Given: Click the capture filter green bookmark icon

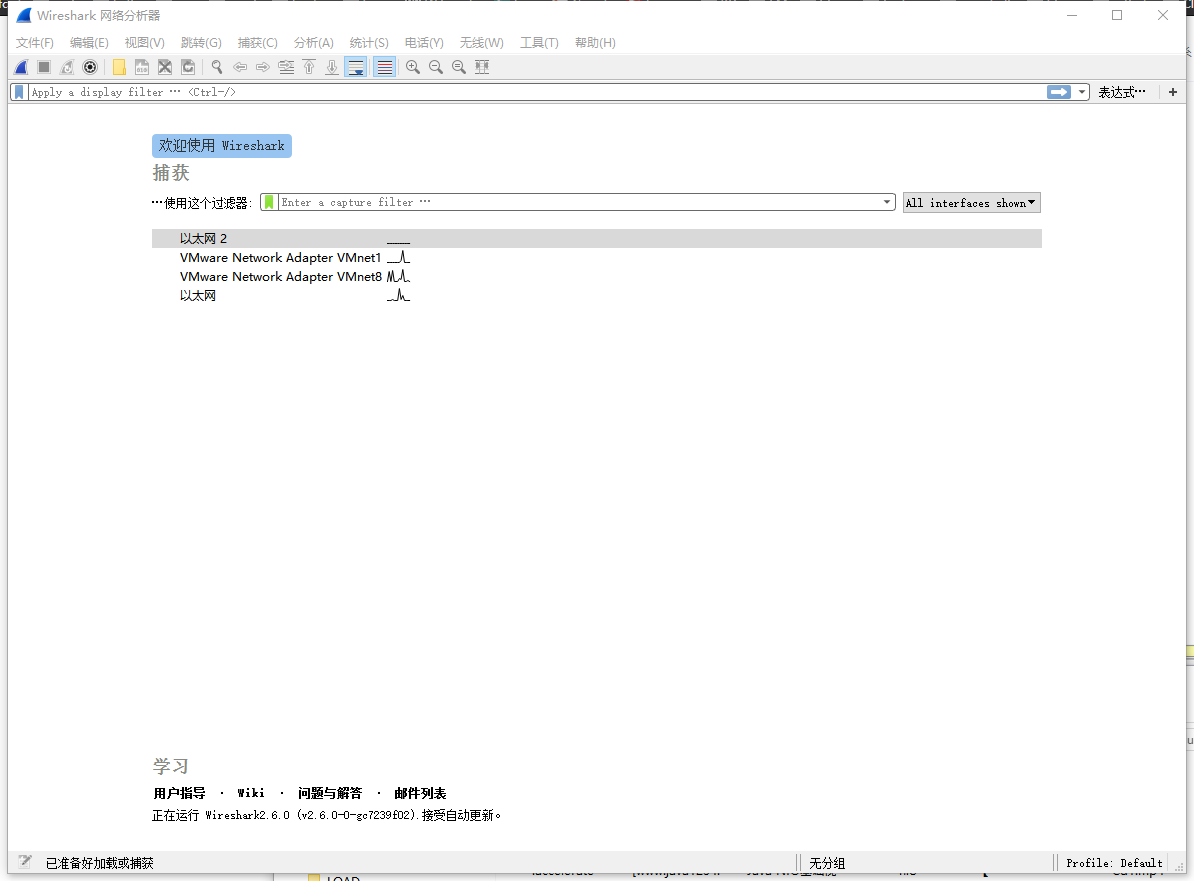Looking at the screenshot, I should pos(269,202).
